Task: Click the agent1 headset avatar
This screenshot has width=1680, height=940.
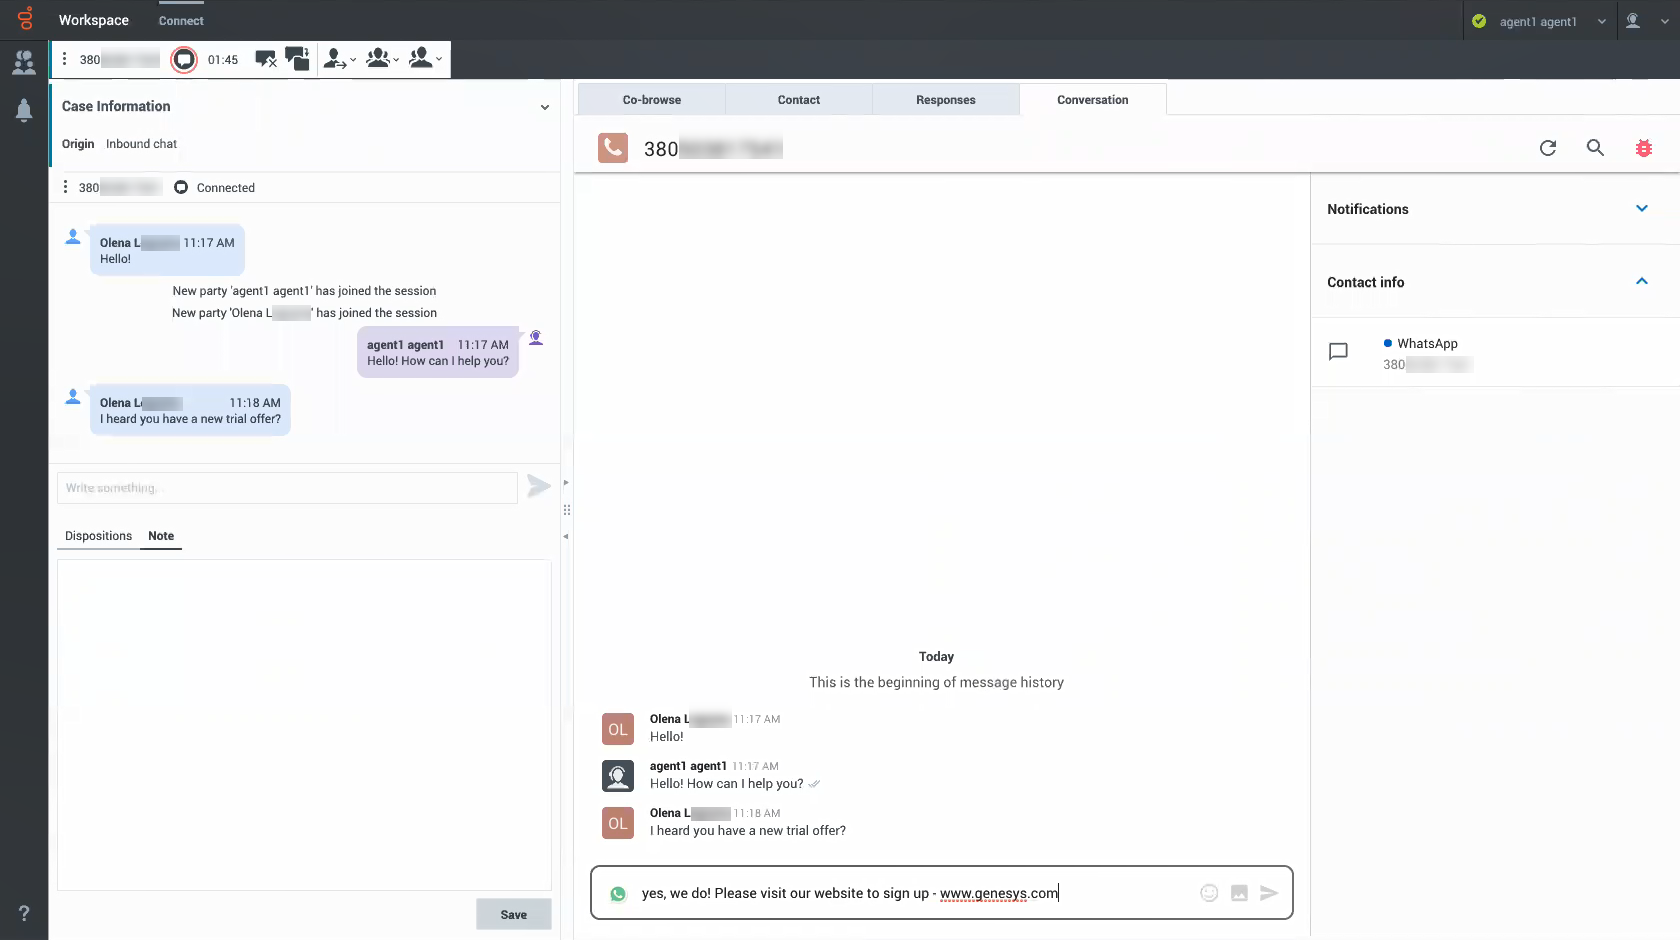Action: (618, 776)
